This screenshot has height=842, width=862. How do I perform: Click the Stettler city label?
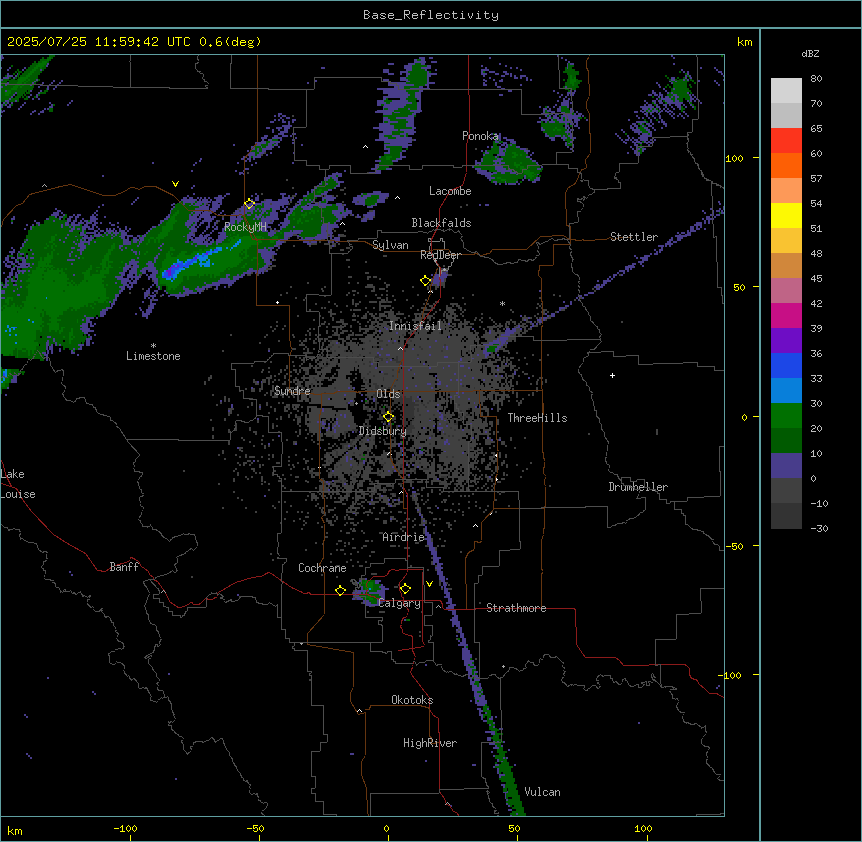tap(634, 237)
